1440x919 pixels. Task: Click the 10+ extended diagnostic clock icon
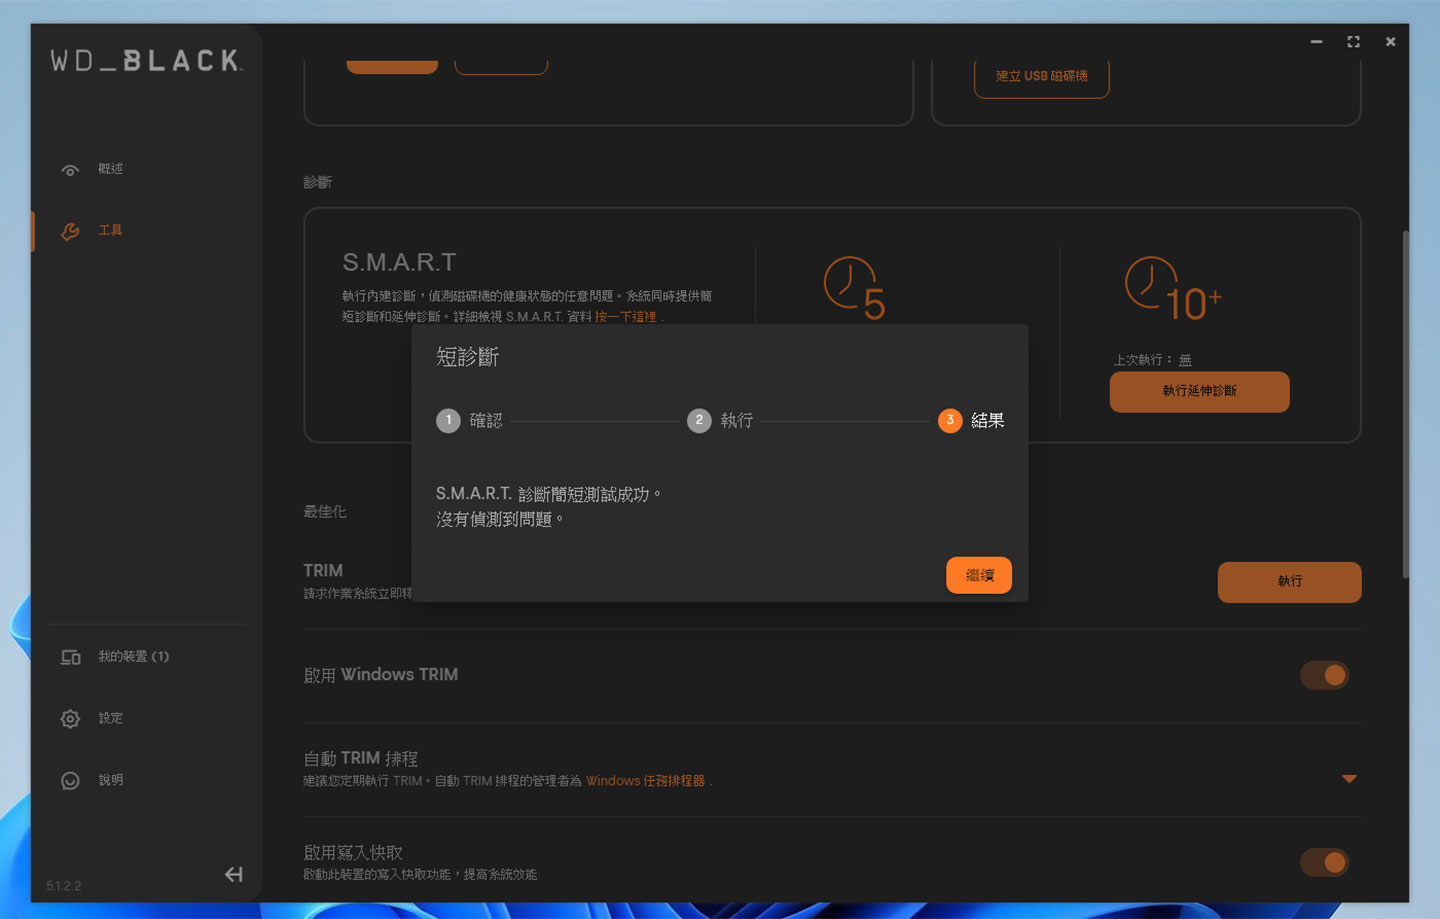(1150, 285)
